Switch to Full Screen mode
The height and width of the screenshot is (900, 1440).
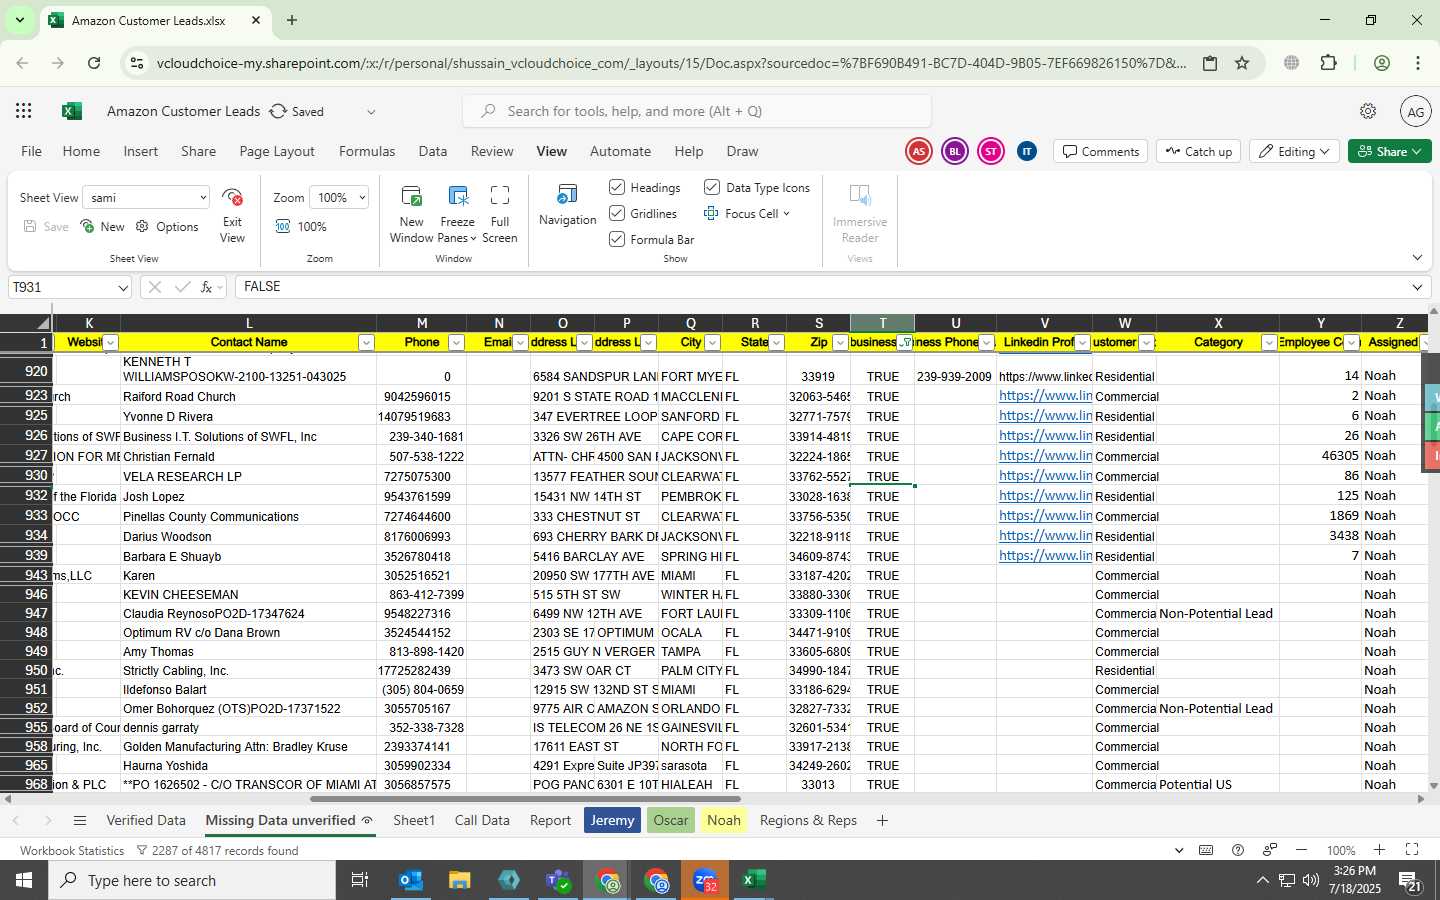pos(500,215)
